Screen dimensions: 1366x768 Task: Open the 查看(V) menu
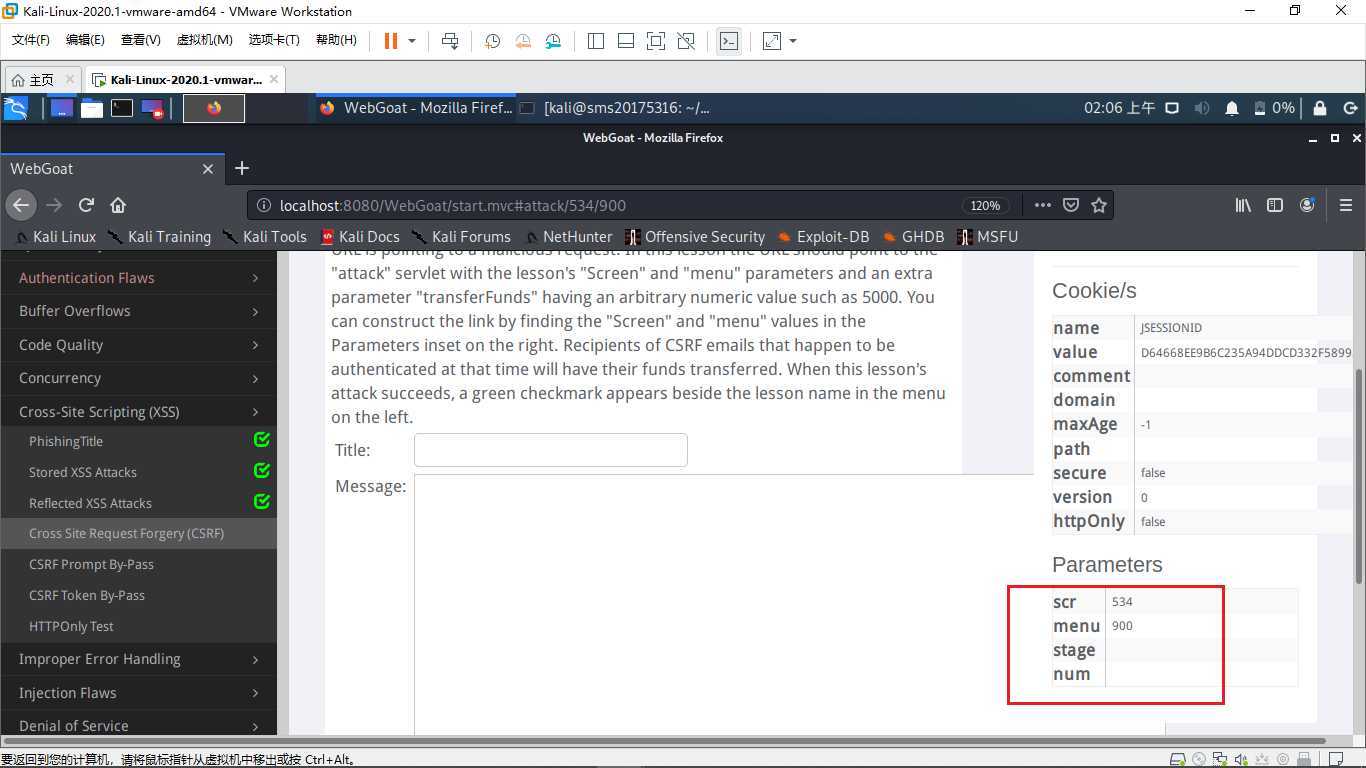140,40
